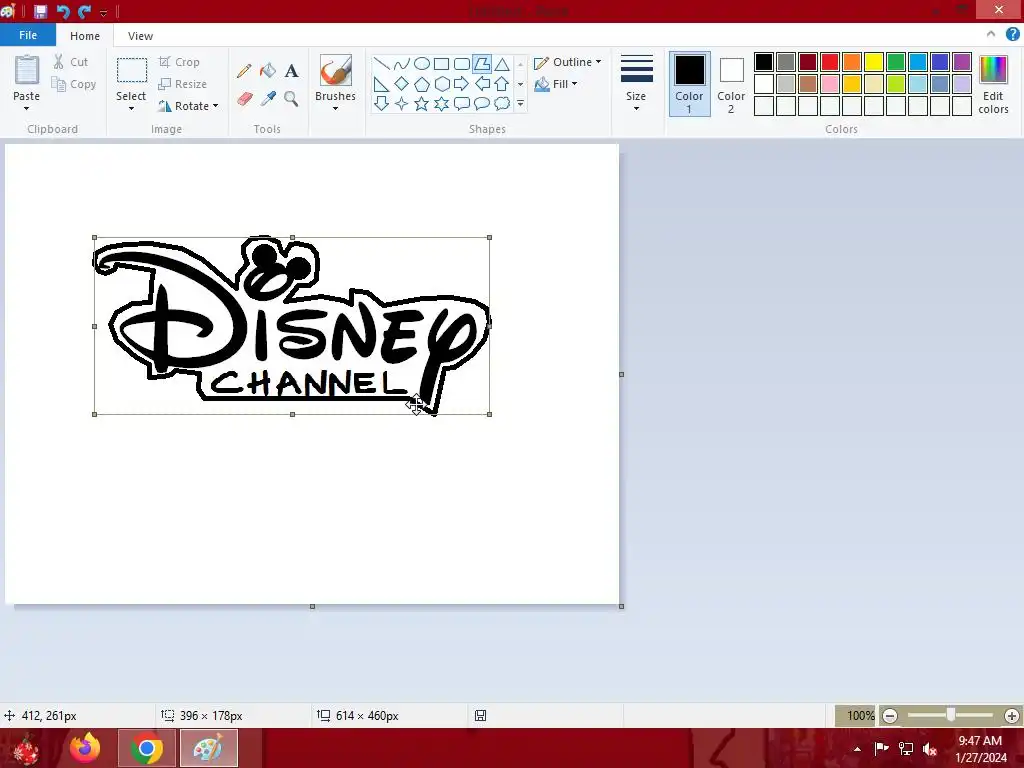
Task: Collapse the ribbon with the chevron
Action: (991, 34)
